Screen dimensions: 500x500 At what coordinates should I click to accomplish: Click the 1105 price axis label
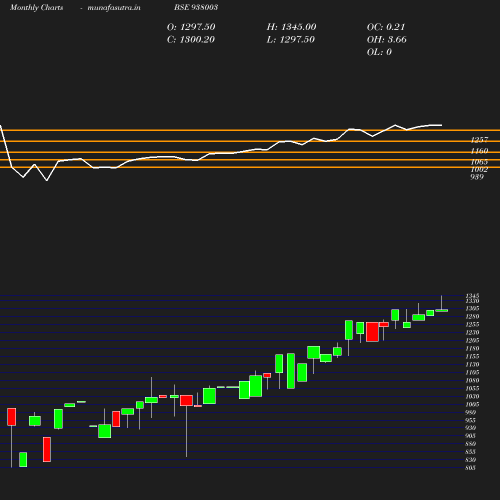click(x=472, y=372)
